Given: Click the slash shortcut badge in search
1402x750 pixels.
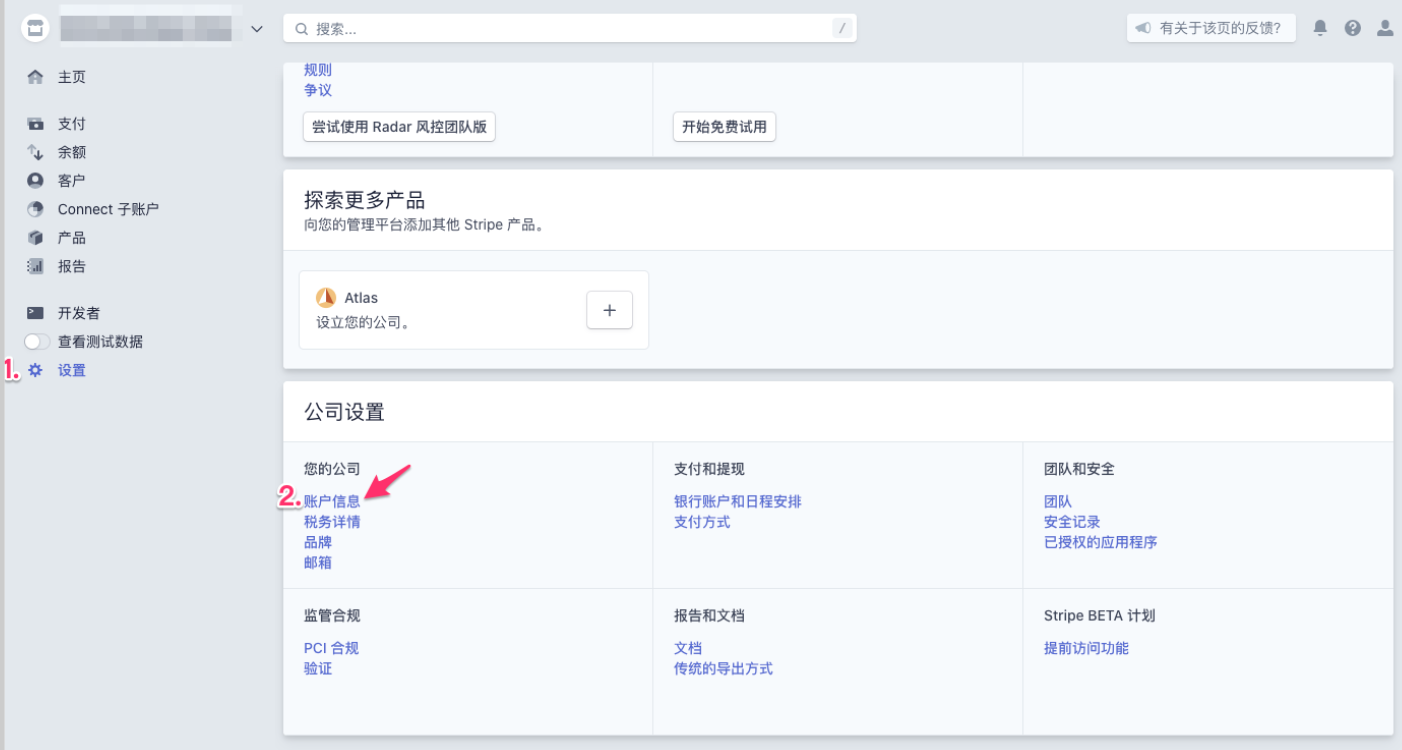Looking at the screenshot, I should point(842,29).
